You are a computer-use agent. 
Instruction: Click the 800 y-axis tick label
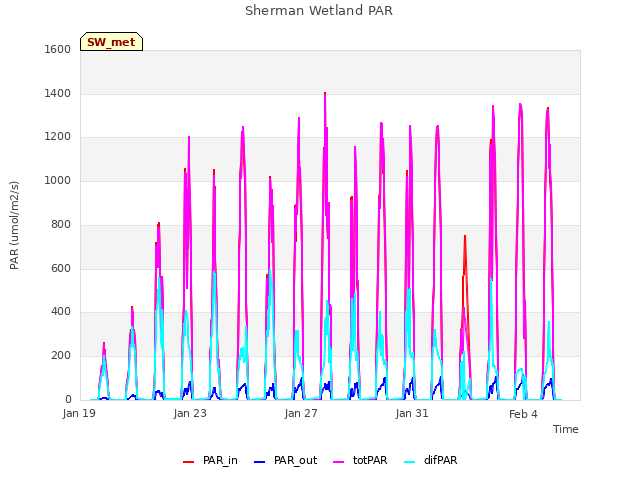pos(61,224)
